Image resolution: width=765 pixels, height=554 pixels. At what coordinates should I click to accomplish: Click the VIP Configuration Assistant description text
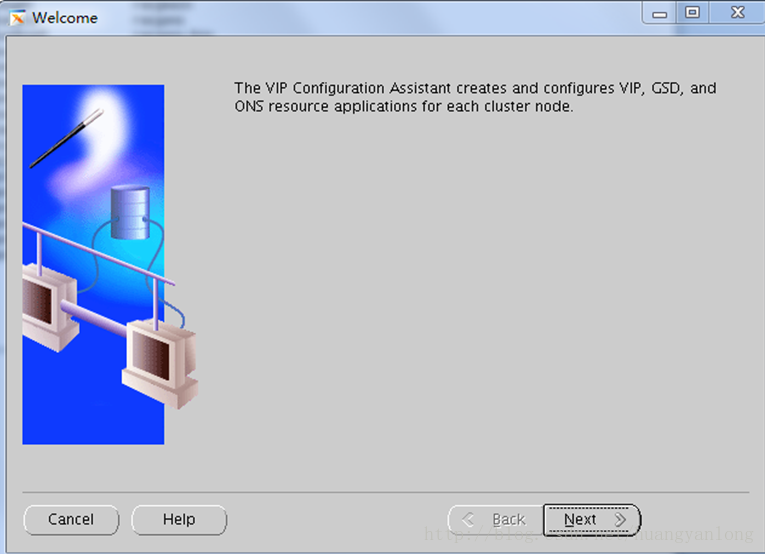click(475, 97)
